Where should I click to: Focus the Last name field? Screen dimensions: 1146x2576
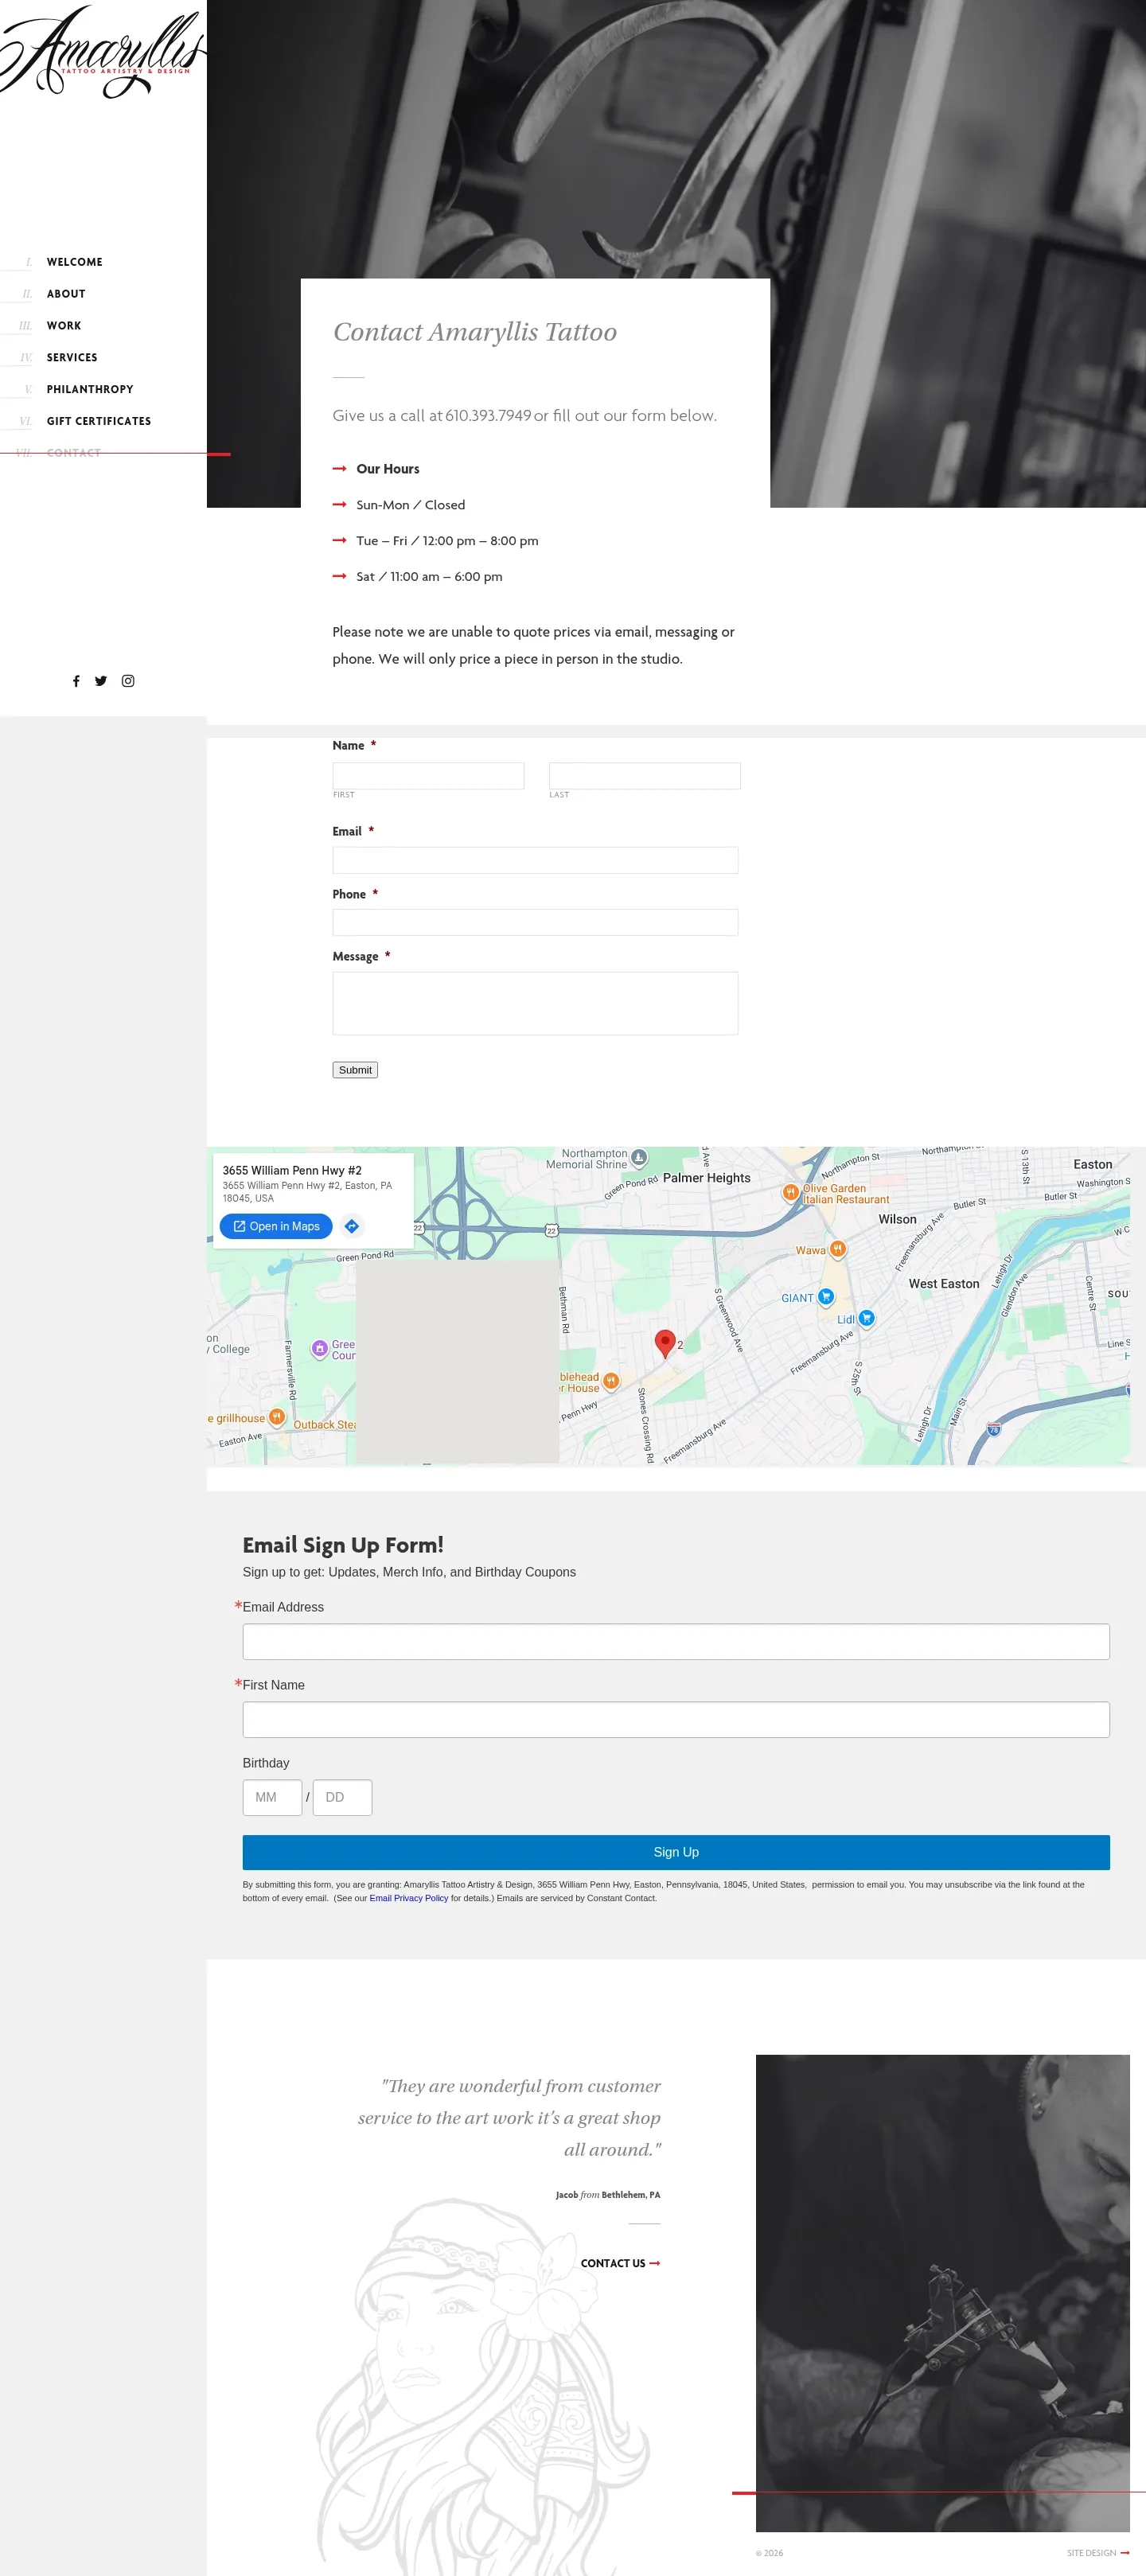(645, 776)
